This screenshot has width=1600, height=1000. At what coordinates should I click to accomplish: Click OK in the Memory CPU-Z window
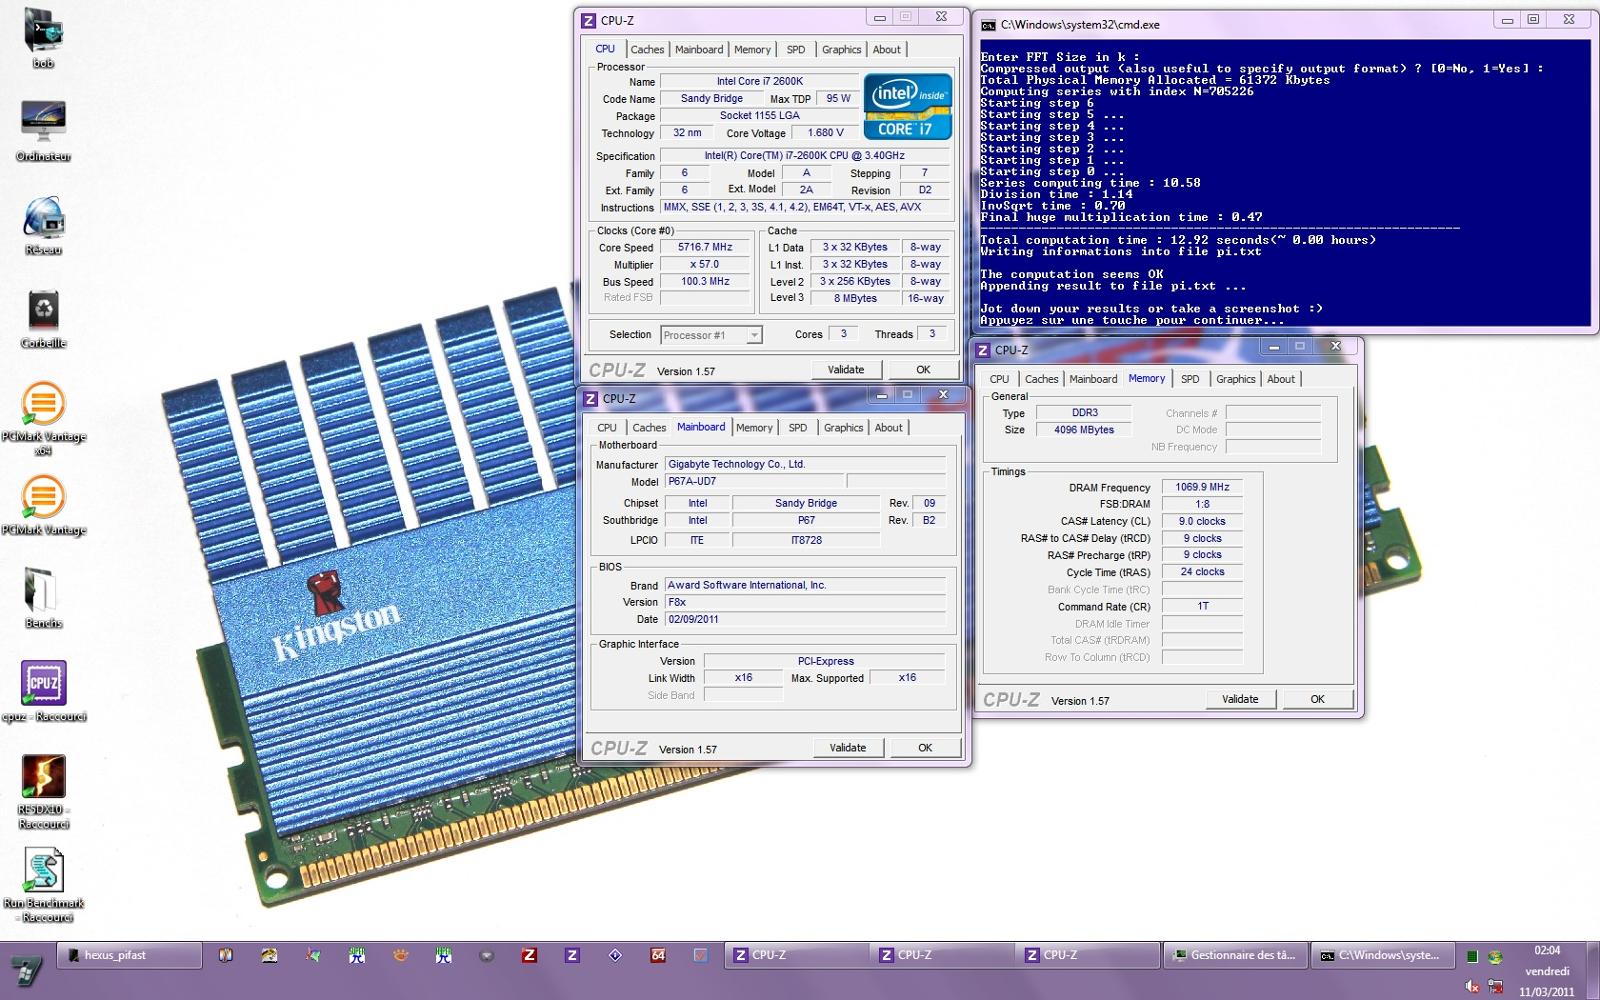click(1318, 699)
